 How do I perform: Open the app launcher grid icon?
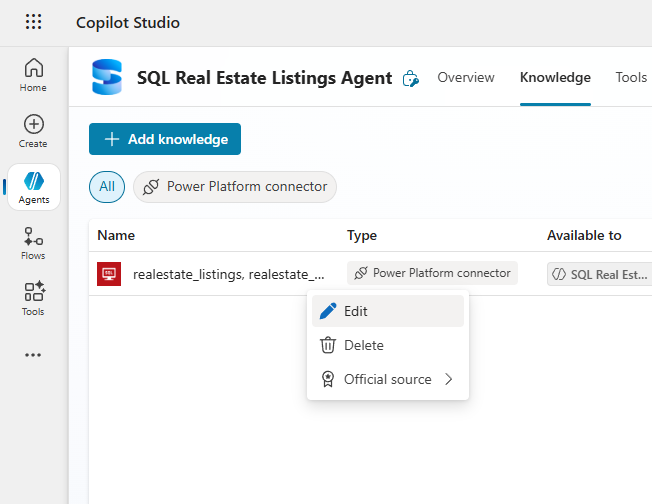pyautogui.click(x=33, y=22)
